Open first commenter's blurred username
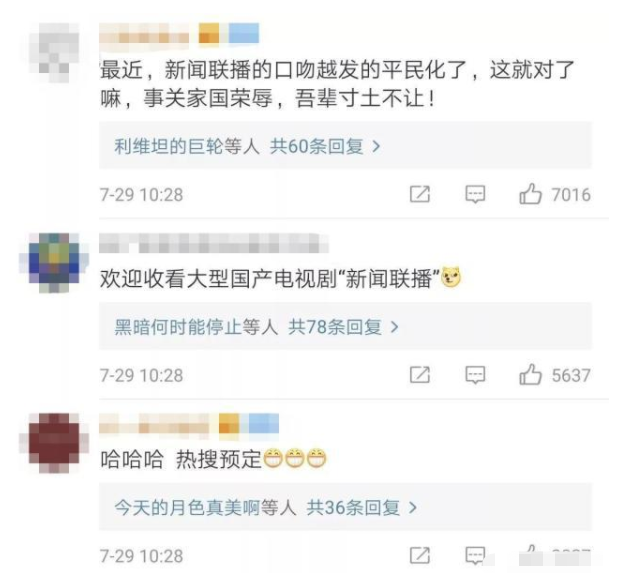Image resolution: width=620 pixels, height=573 pixels. [x=144, y=34]
